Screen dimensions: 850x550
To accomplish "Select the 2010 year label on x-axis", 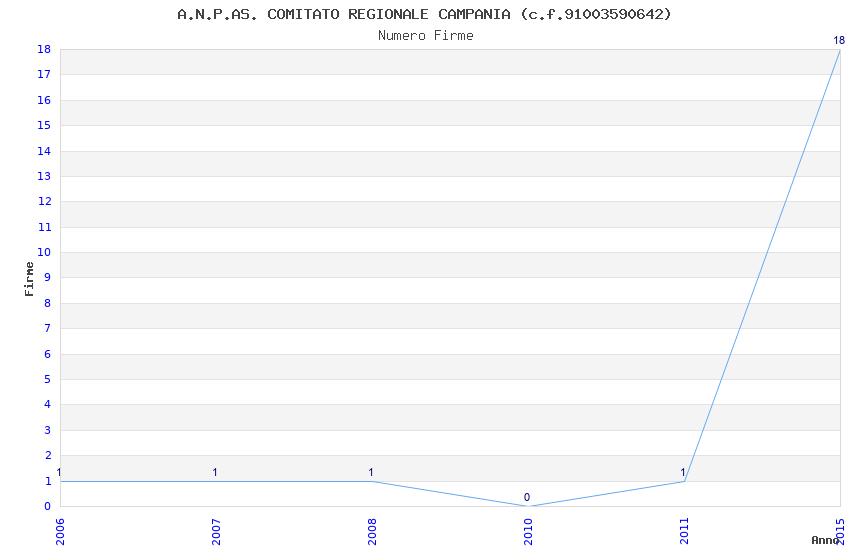I will (x=529, y=532).
